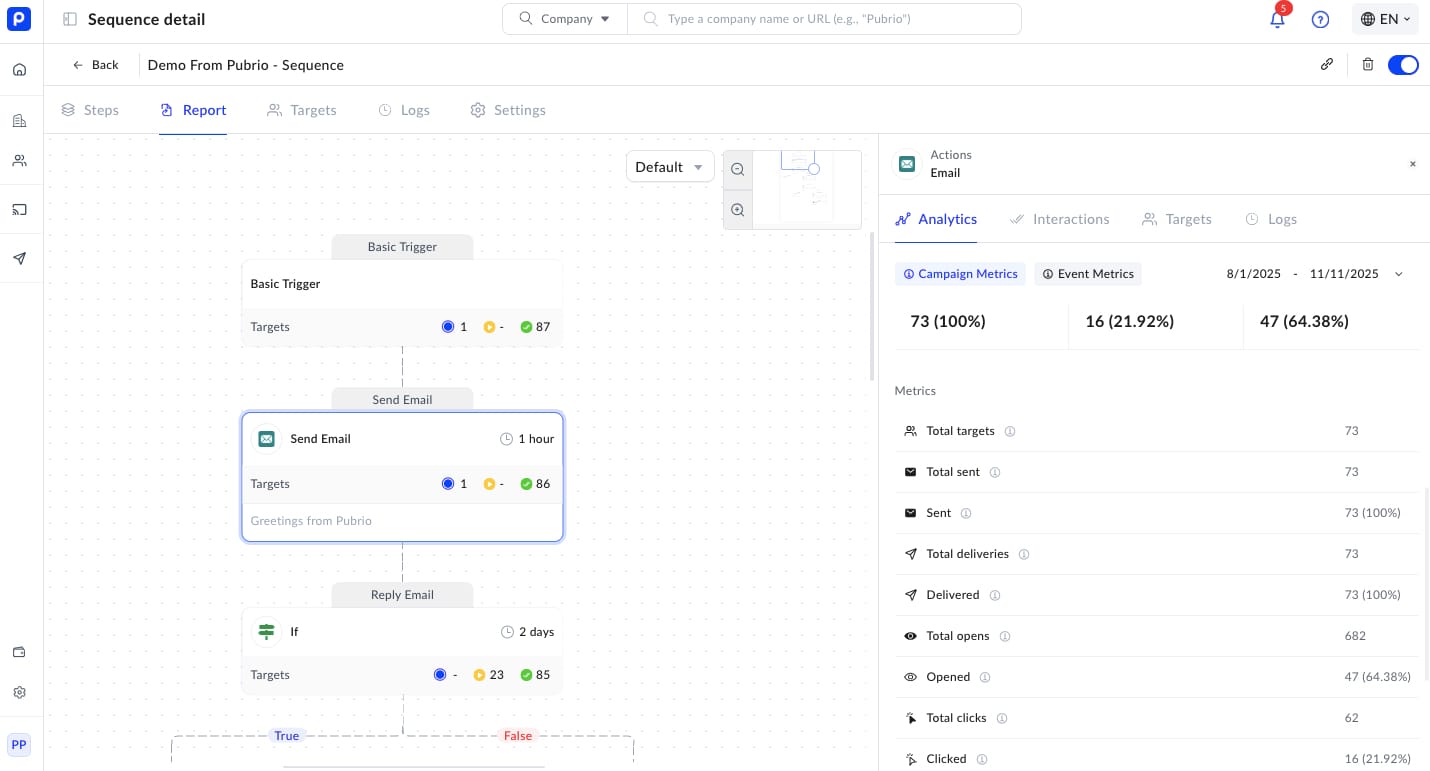Open the Interactions tab in panel
Screen dimensions: 1430x771
[x=1060, y=219]
